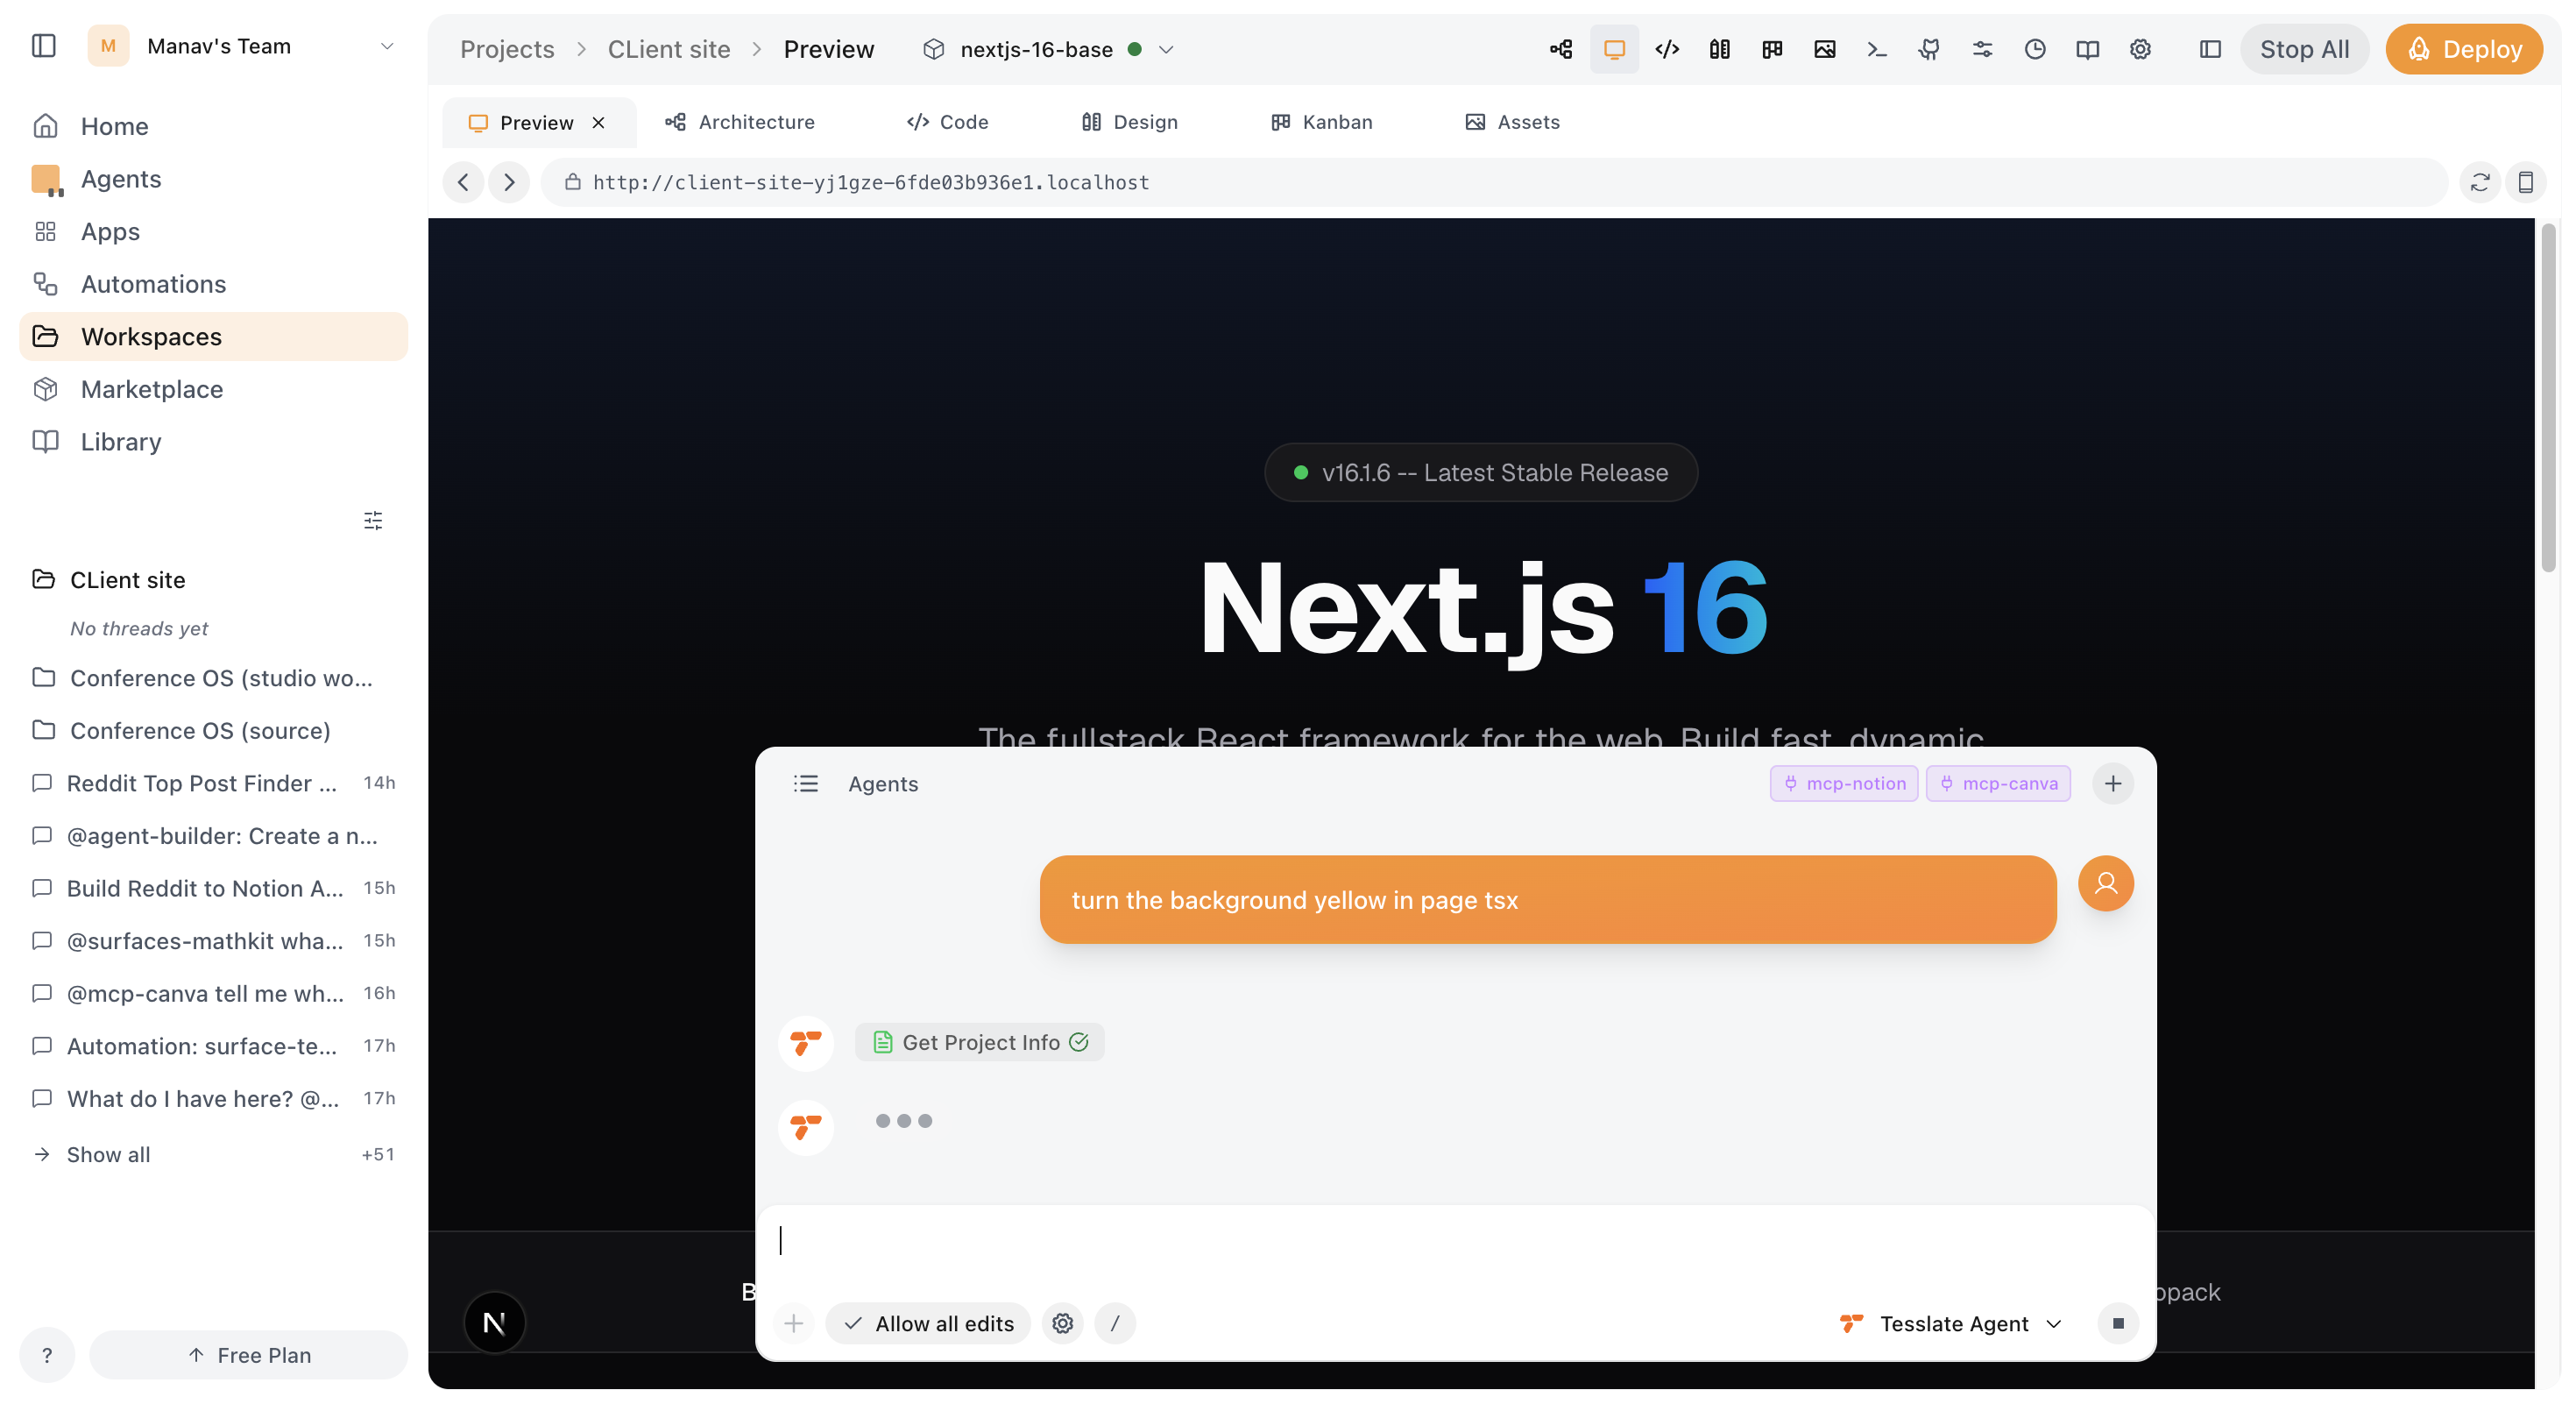Select the Preview monitor icon in top toolbar

(x=1614, y=49)
